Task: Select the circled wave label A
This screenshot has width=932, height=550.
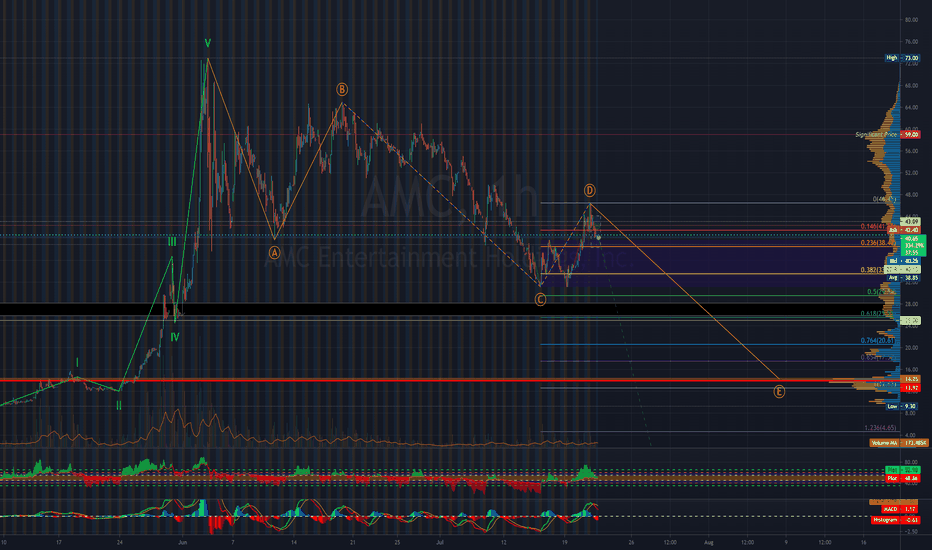Action: (x=275, y=253)
